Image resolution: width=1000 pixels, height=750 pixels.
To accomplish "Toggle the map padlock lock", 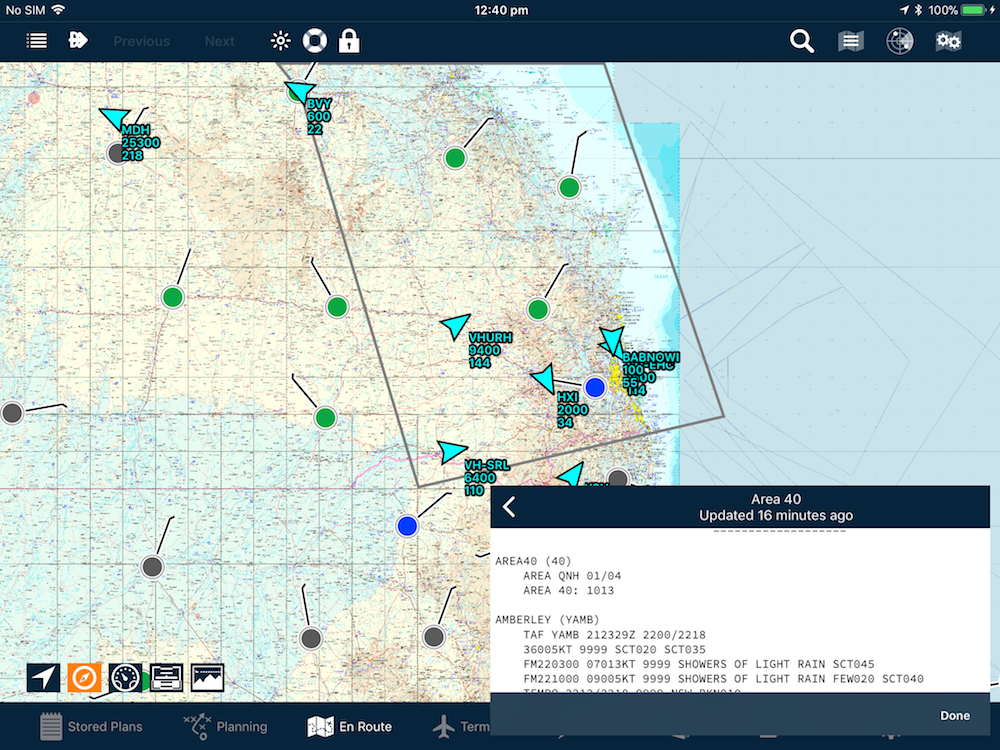I will [349, 41].
